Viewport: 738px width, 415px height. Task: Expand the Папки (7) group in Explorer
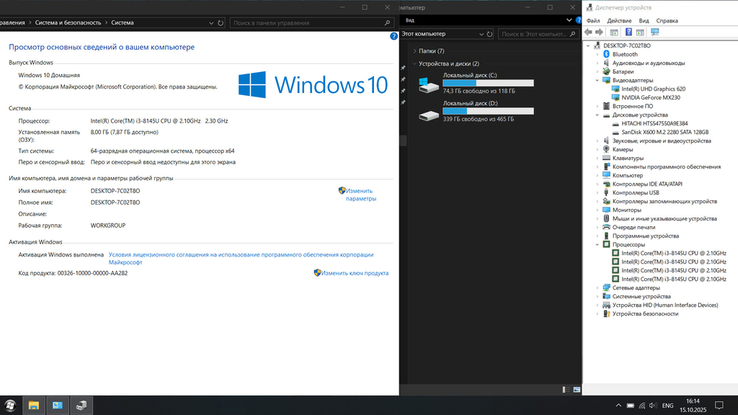tap(414, 51)
